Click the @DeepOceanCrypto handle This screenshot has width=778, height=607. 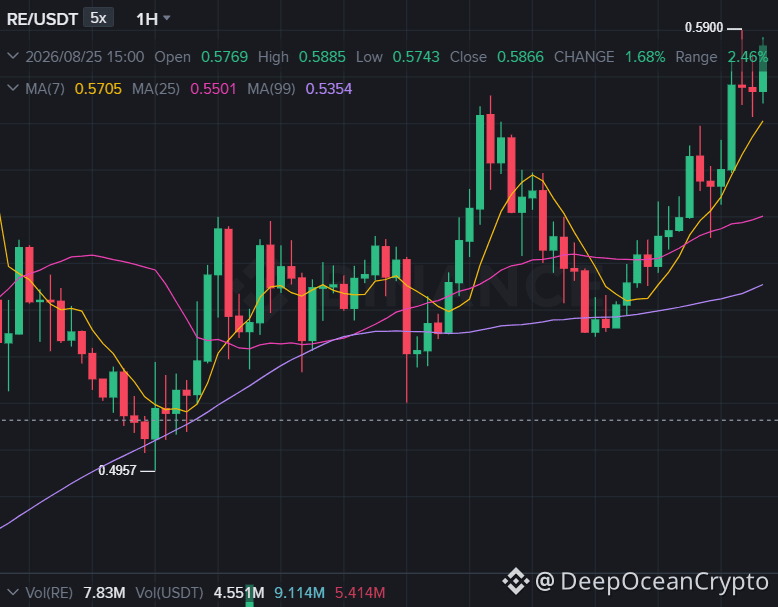click(x=652, y=581)
